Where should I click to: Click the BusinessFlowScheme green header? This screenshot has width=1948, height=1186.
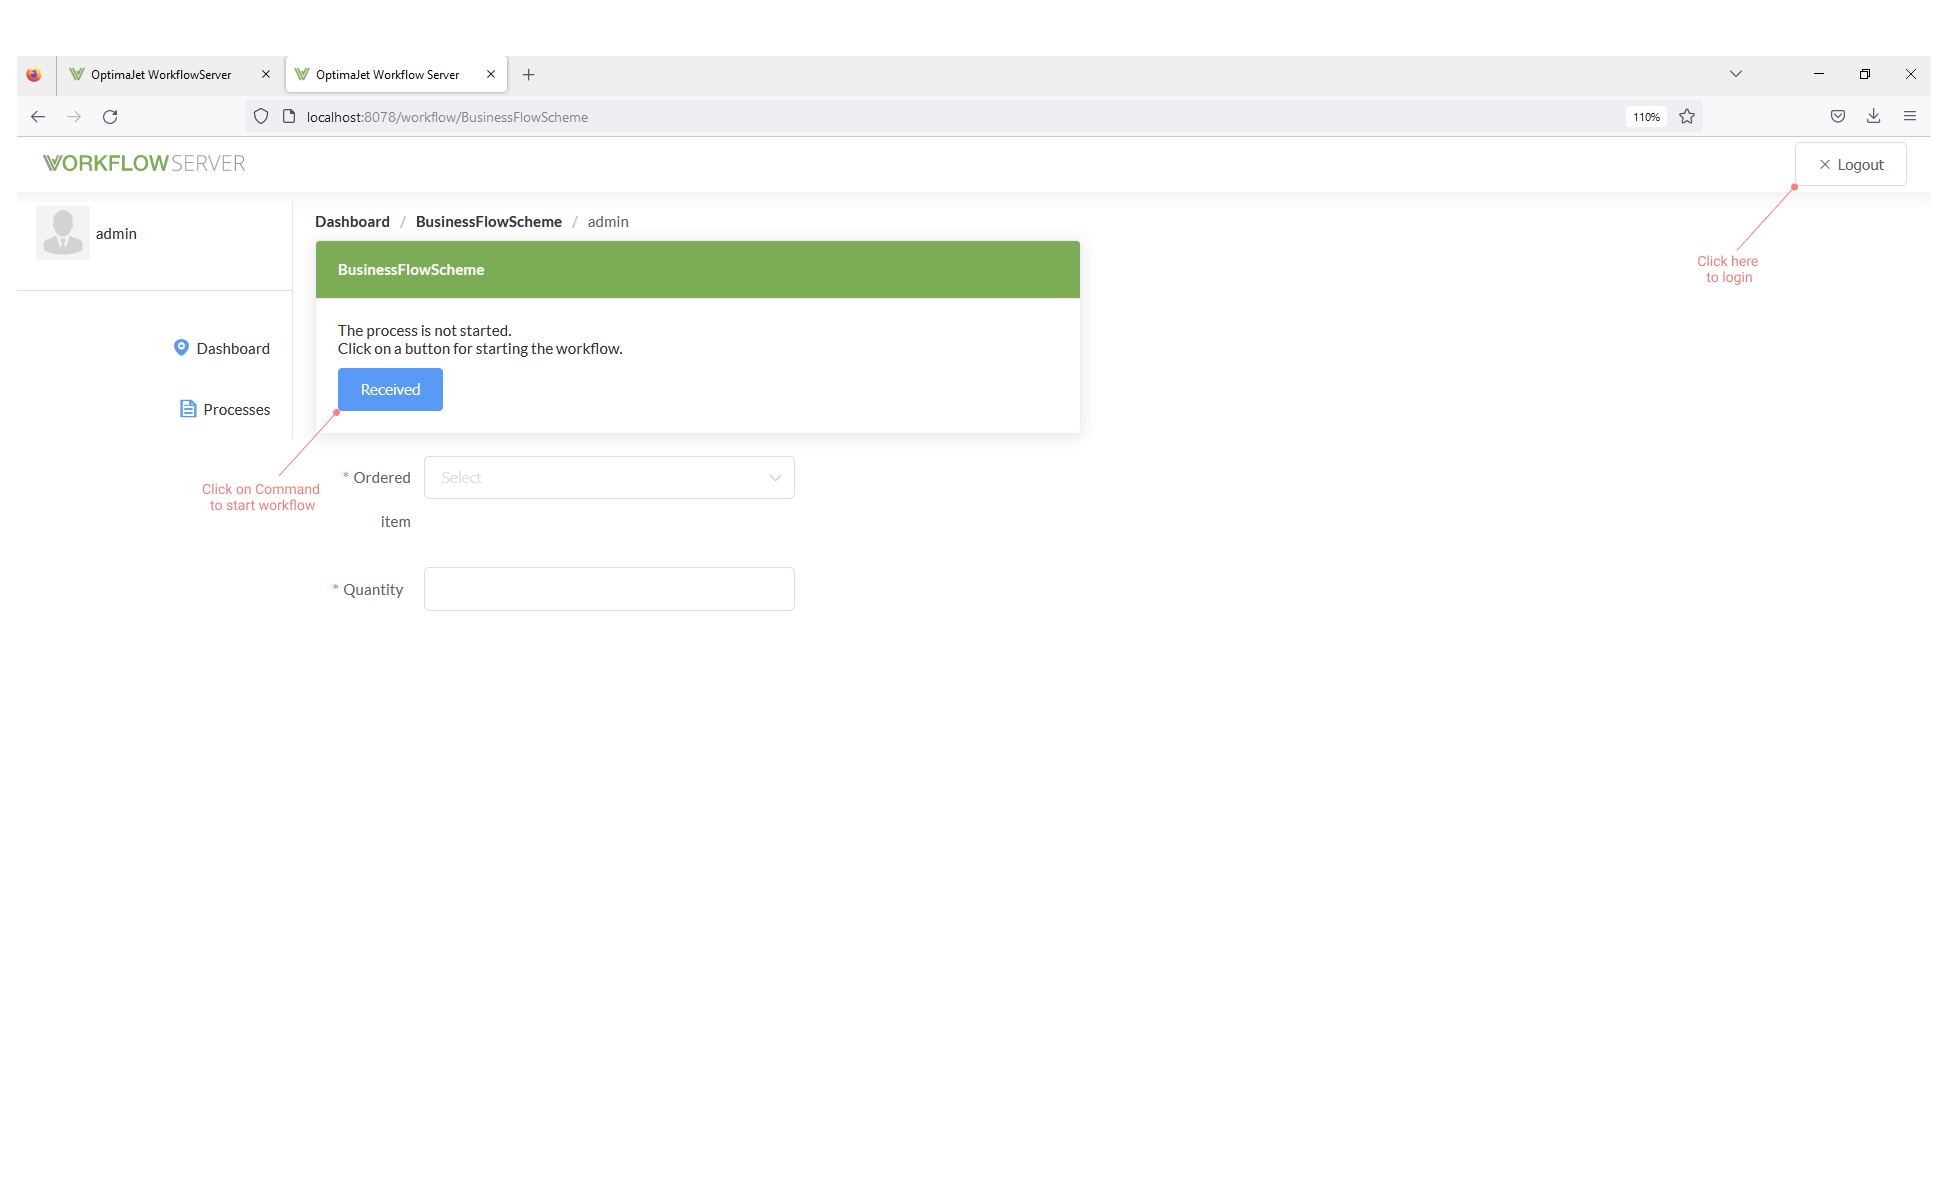pyautogui.click(x=698, y=269)
